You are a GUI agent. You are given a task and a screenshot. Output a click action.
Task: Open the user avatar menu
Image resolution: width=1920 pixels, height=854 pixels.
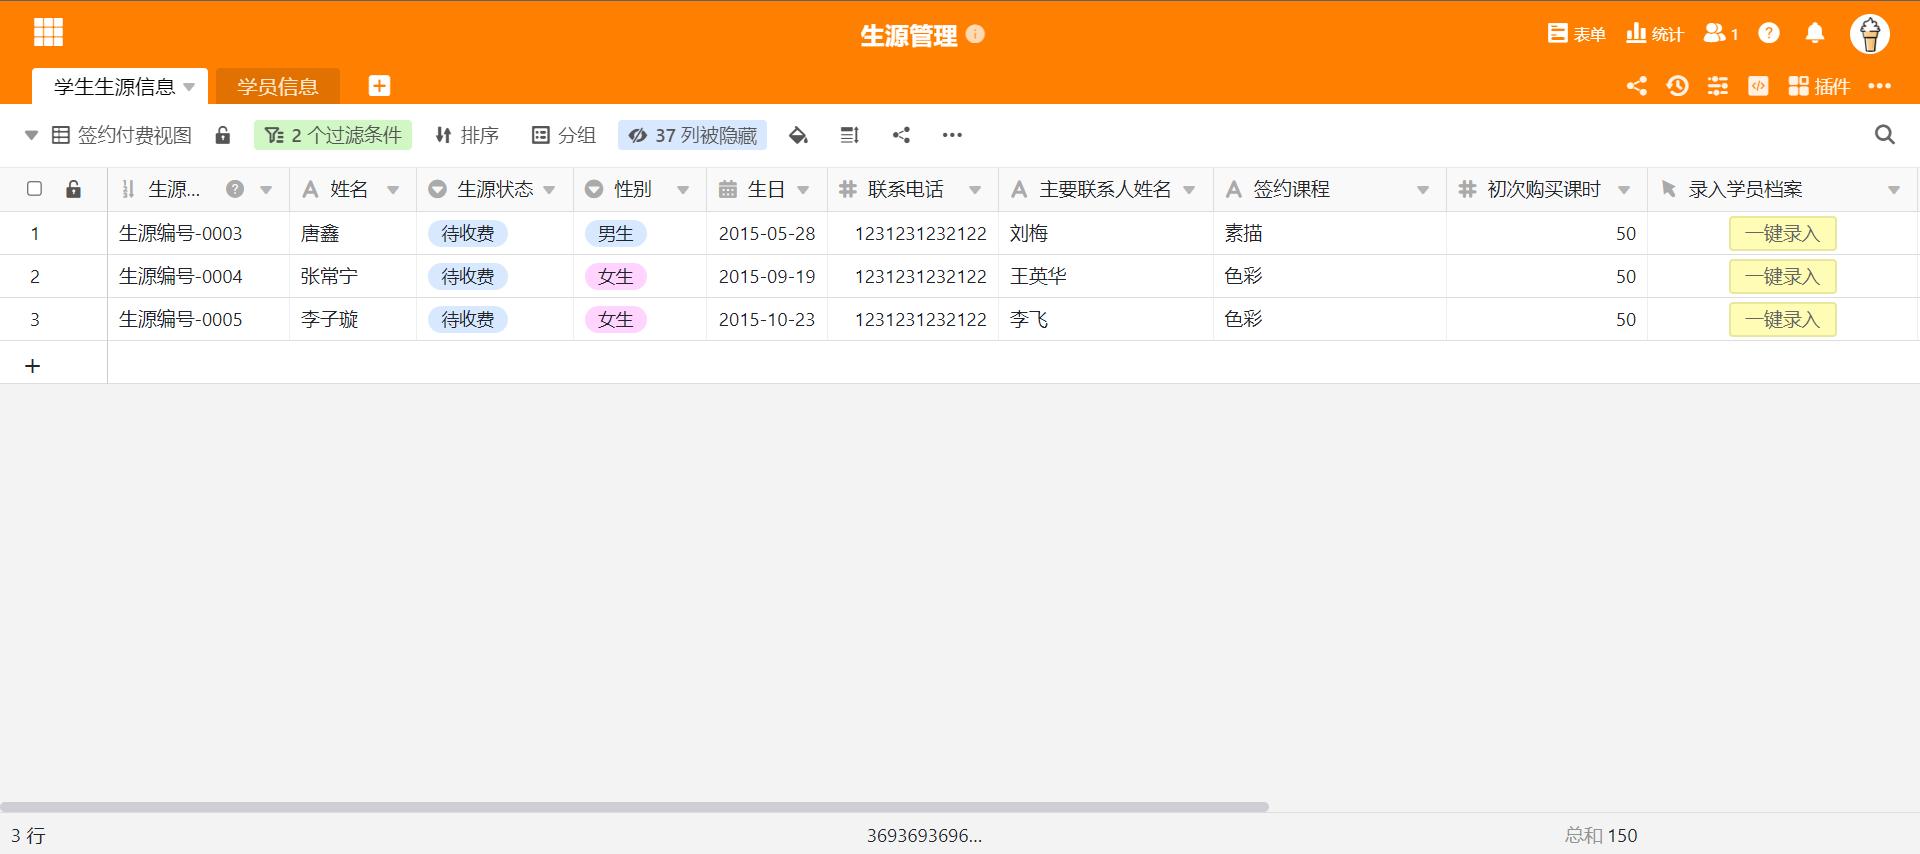point(1870,34)
